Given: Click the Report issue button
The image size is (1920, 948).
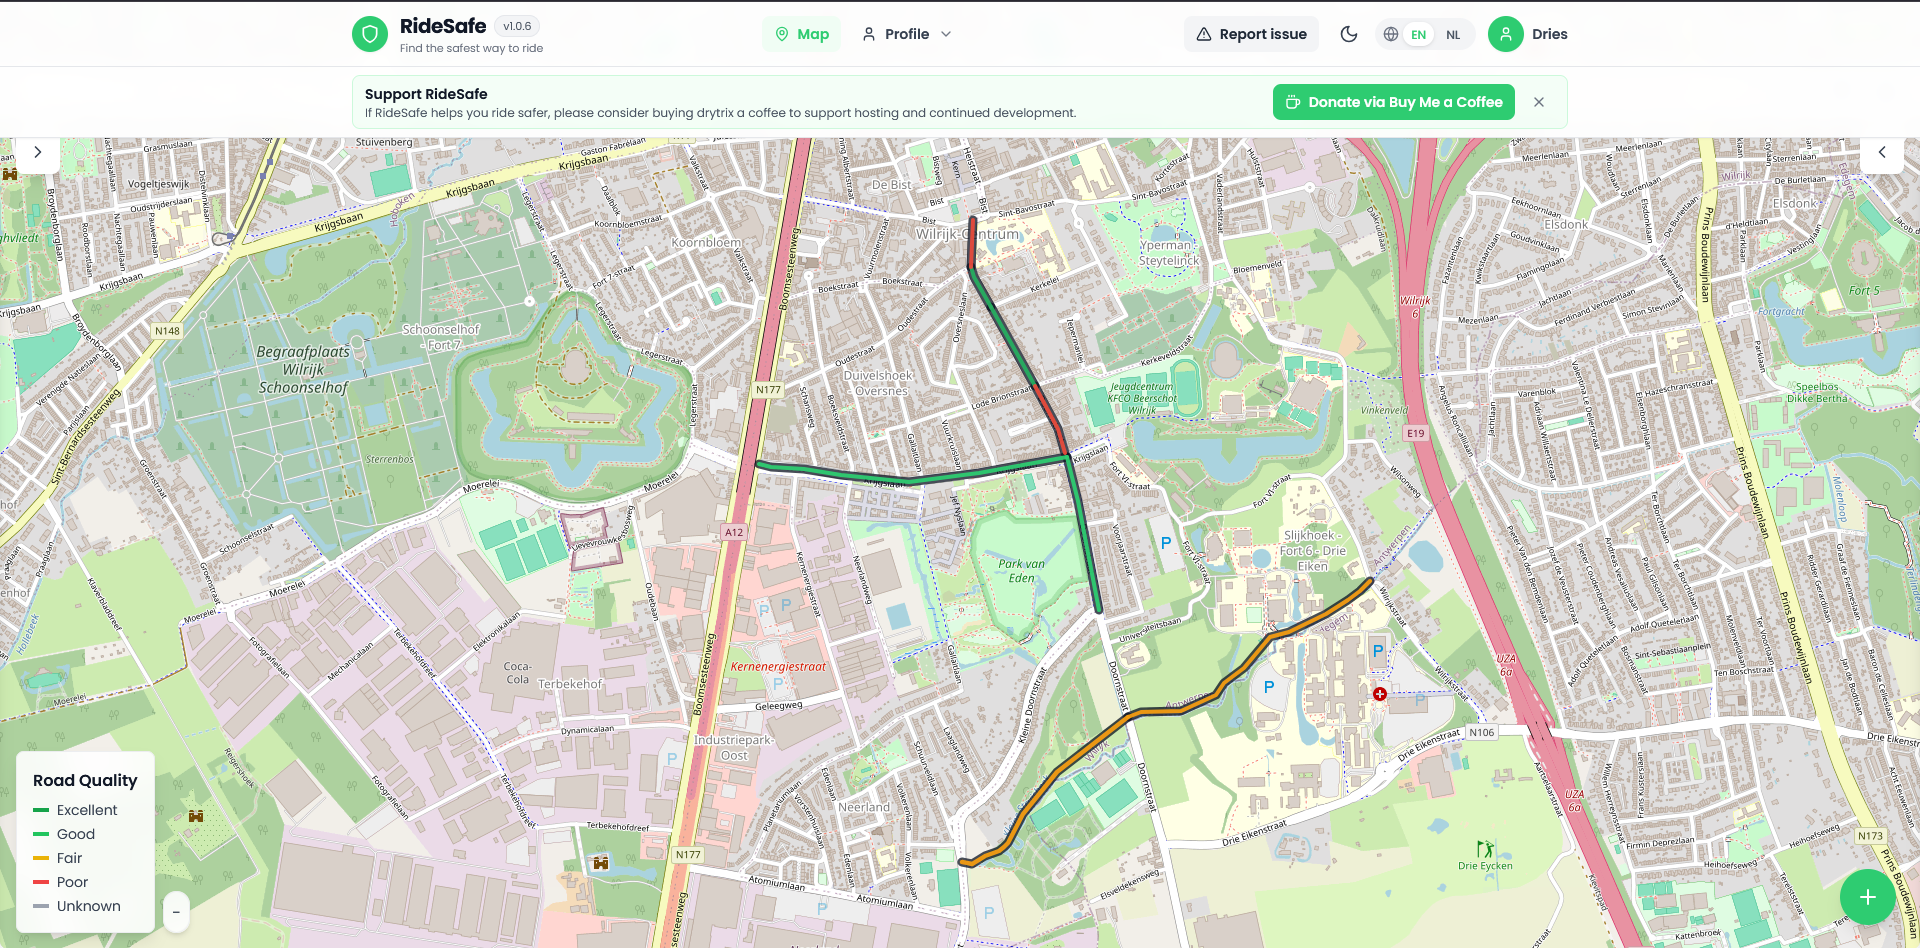Looking at the screenshot, I should tap(1251, 33).
